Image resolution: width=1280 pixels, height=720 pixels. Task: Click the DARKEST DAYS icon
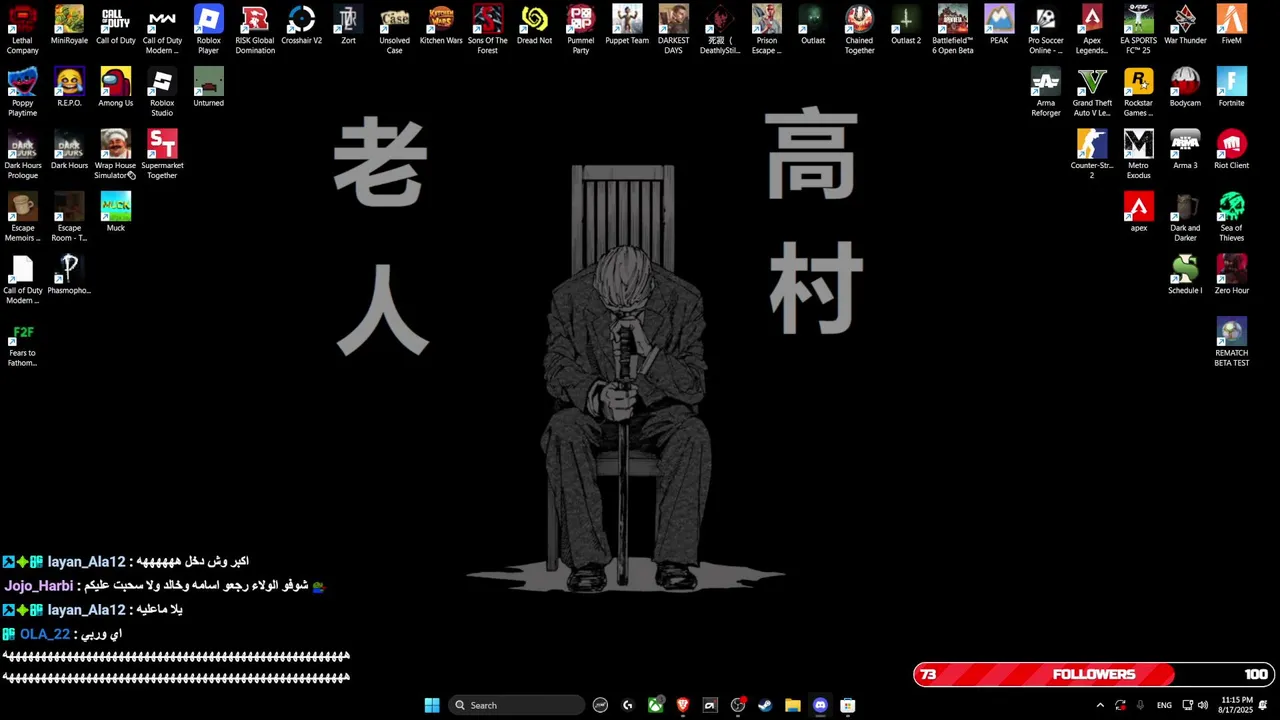point(673,30)
